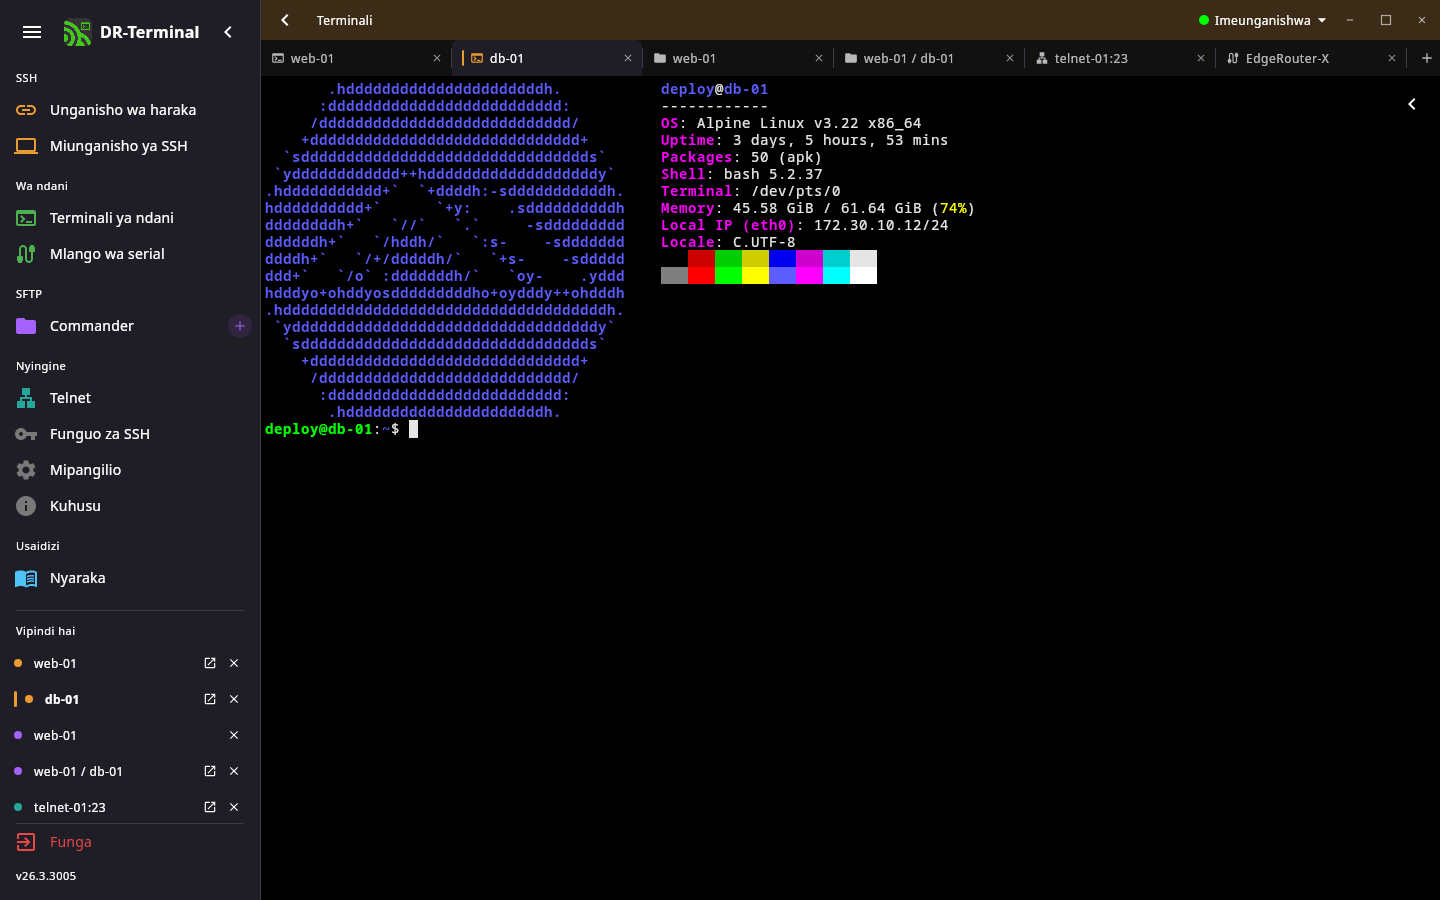Pop out web-01 / db-01 session
The width and height of the screenshot is (1440, 900).
coord(210,771)
